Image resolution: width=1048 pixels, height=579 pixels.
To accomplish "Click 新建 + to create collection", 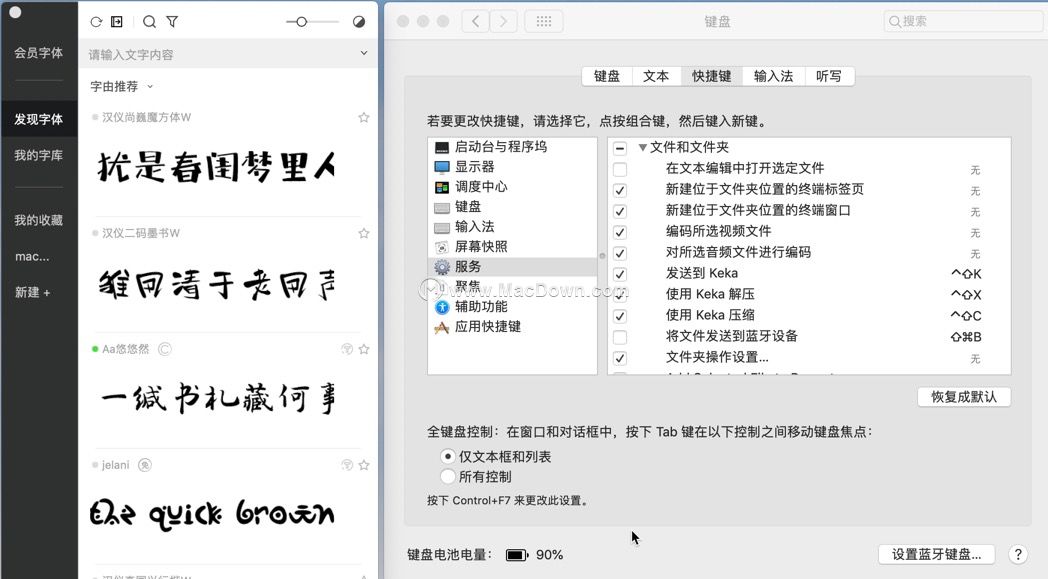I will click(32, 292).
